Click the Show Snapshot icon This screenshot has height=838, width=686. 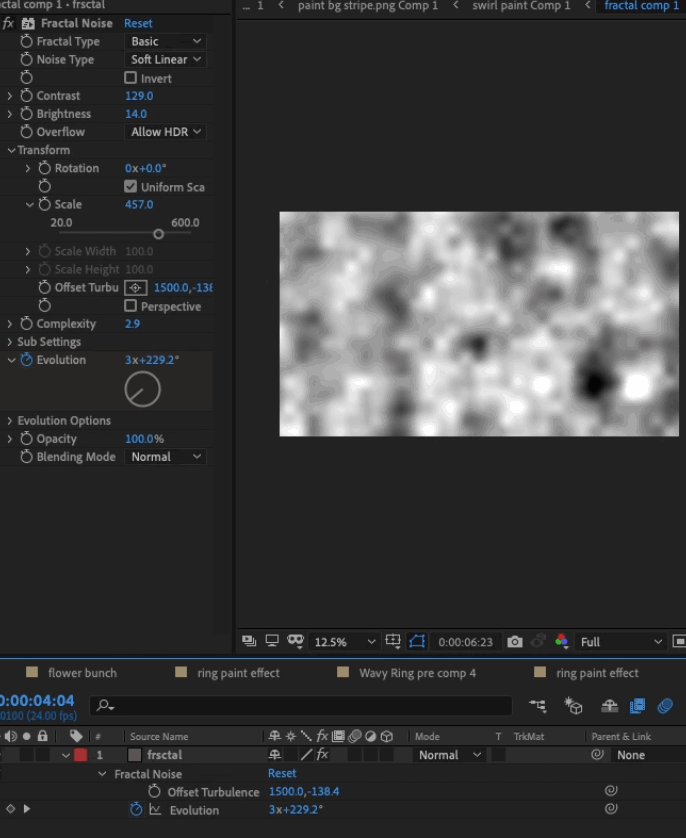539,641
